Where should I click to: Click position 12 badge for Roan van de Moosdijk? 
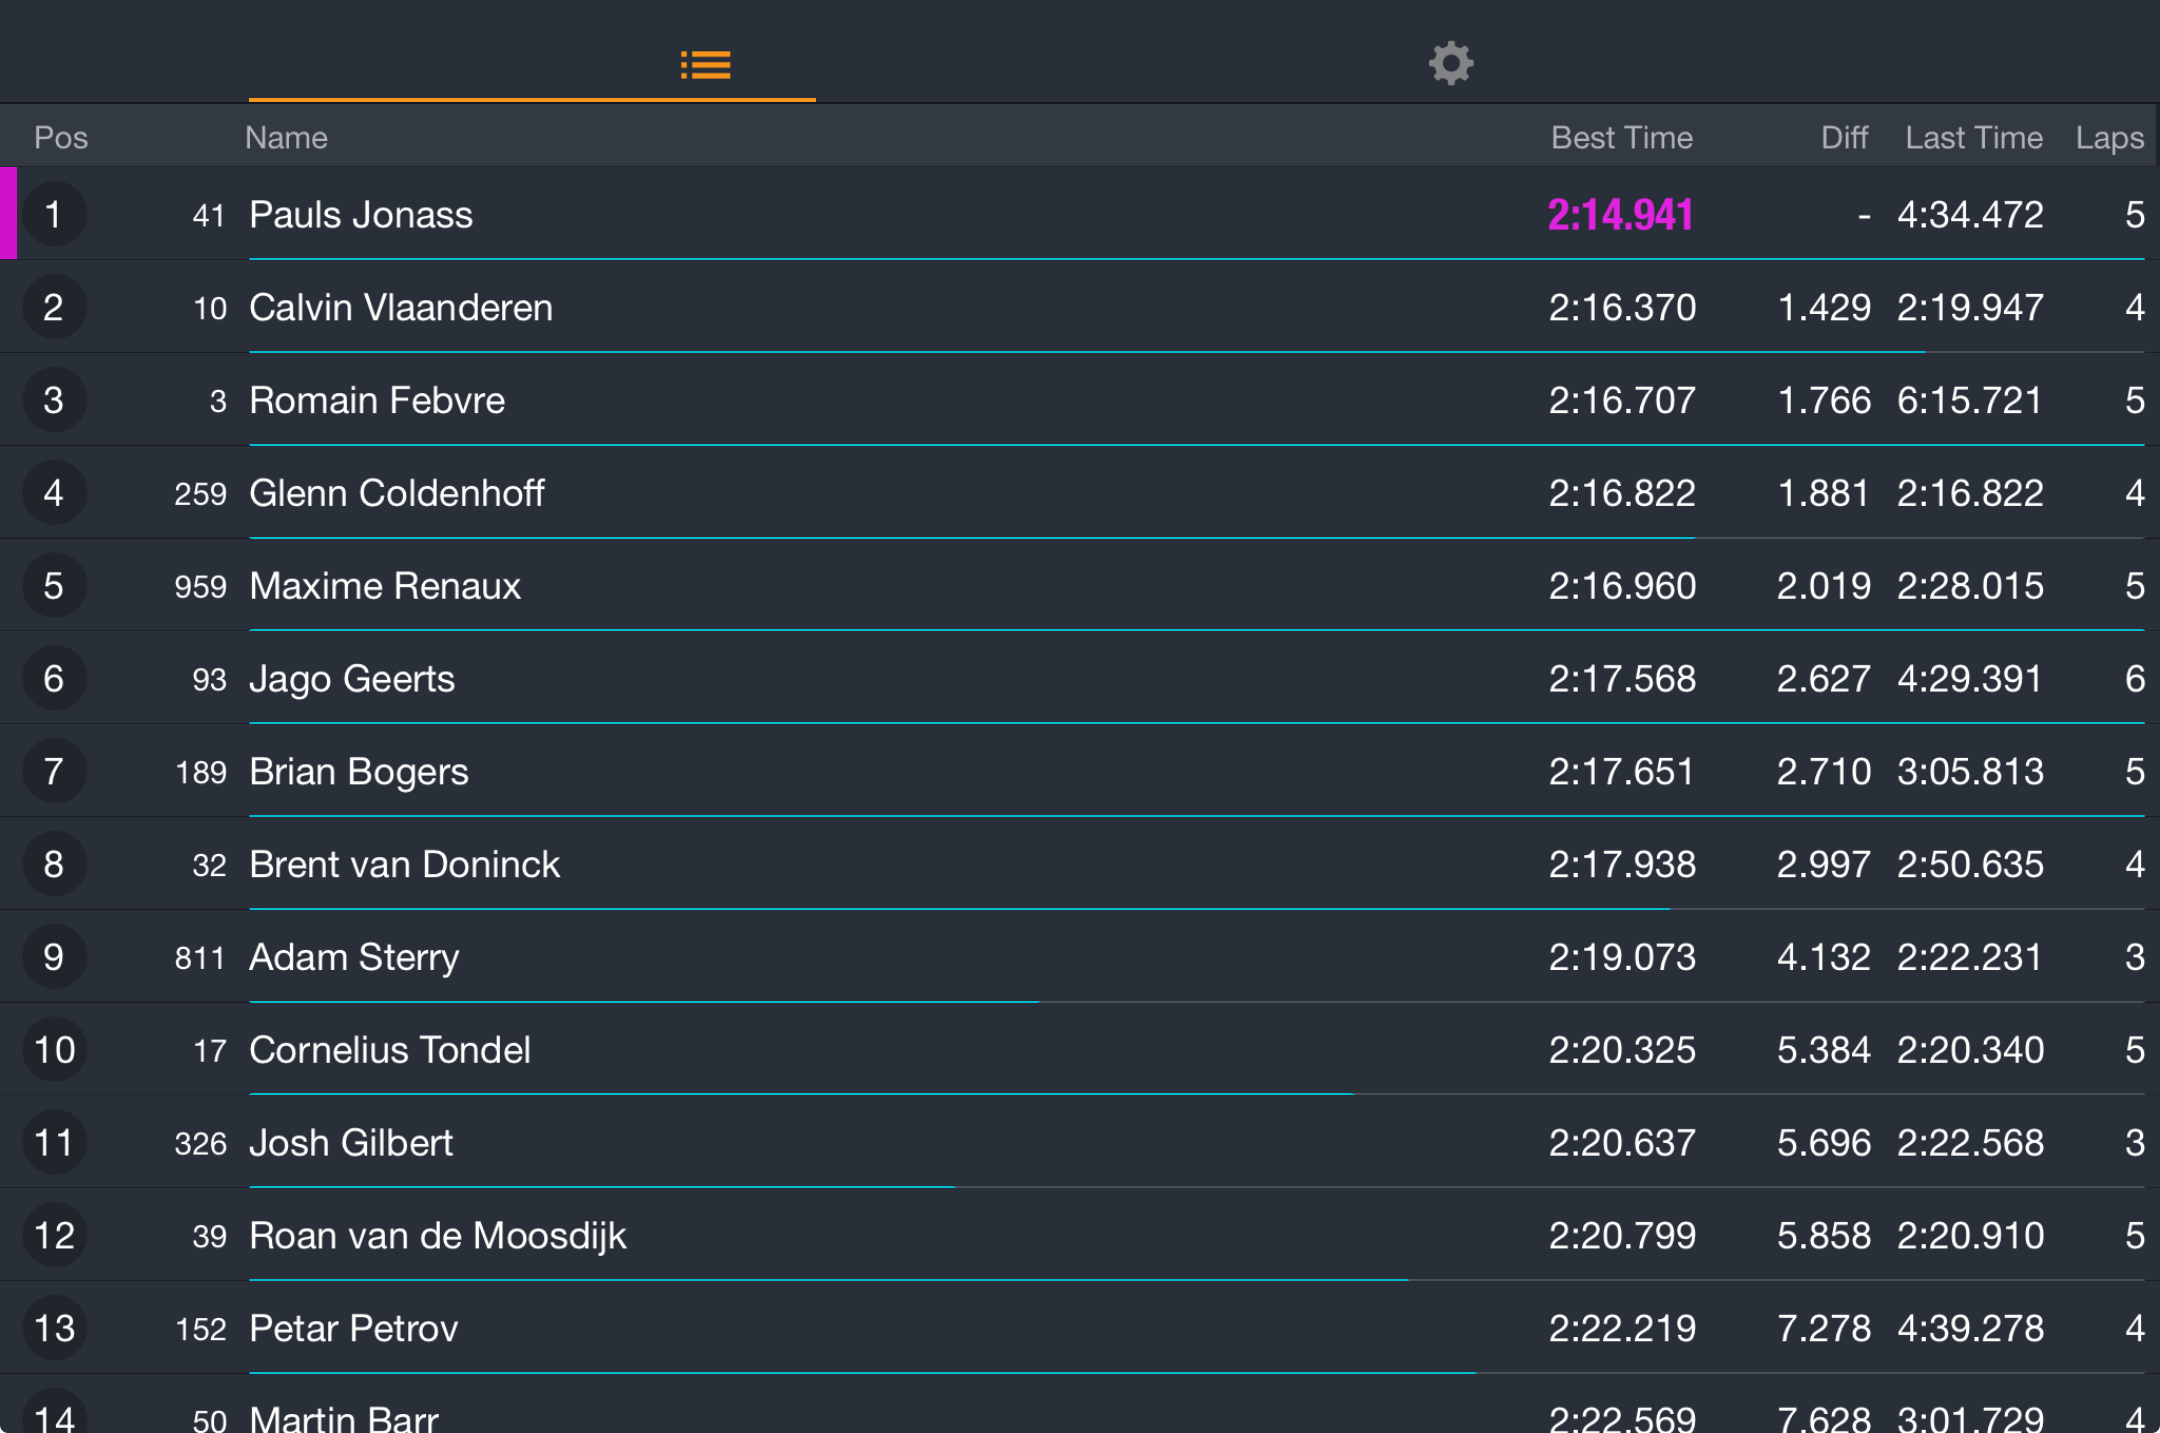pyautogui.click(x=54, y=1236)
